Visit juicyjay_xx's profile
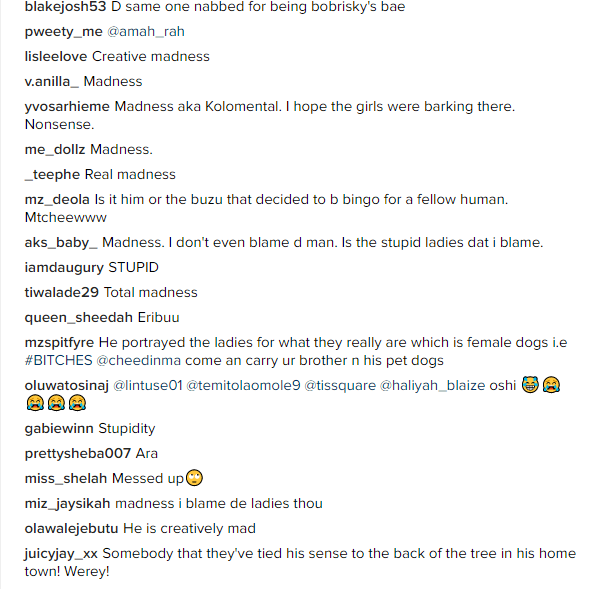 tap(61, 553)
